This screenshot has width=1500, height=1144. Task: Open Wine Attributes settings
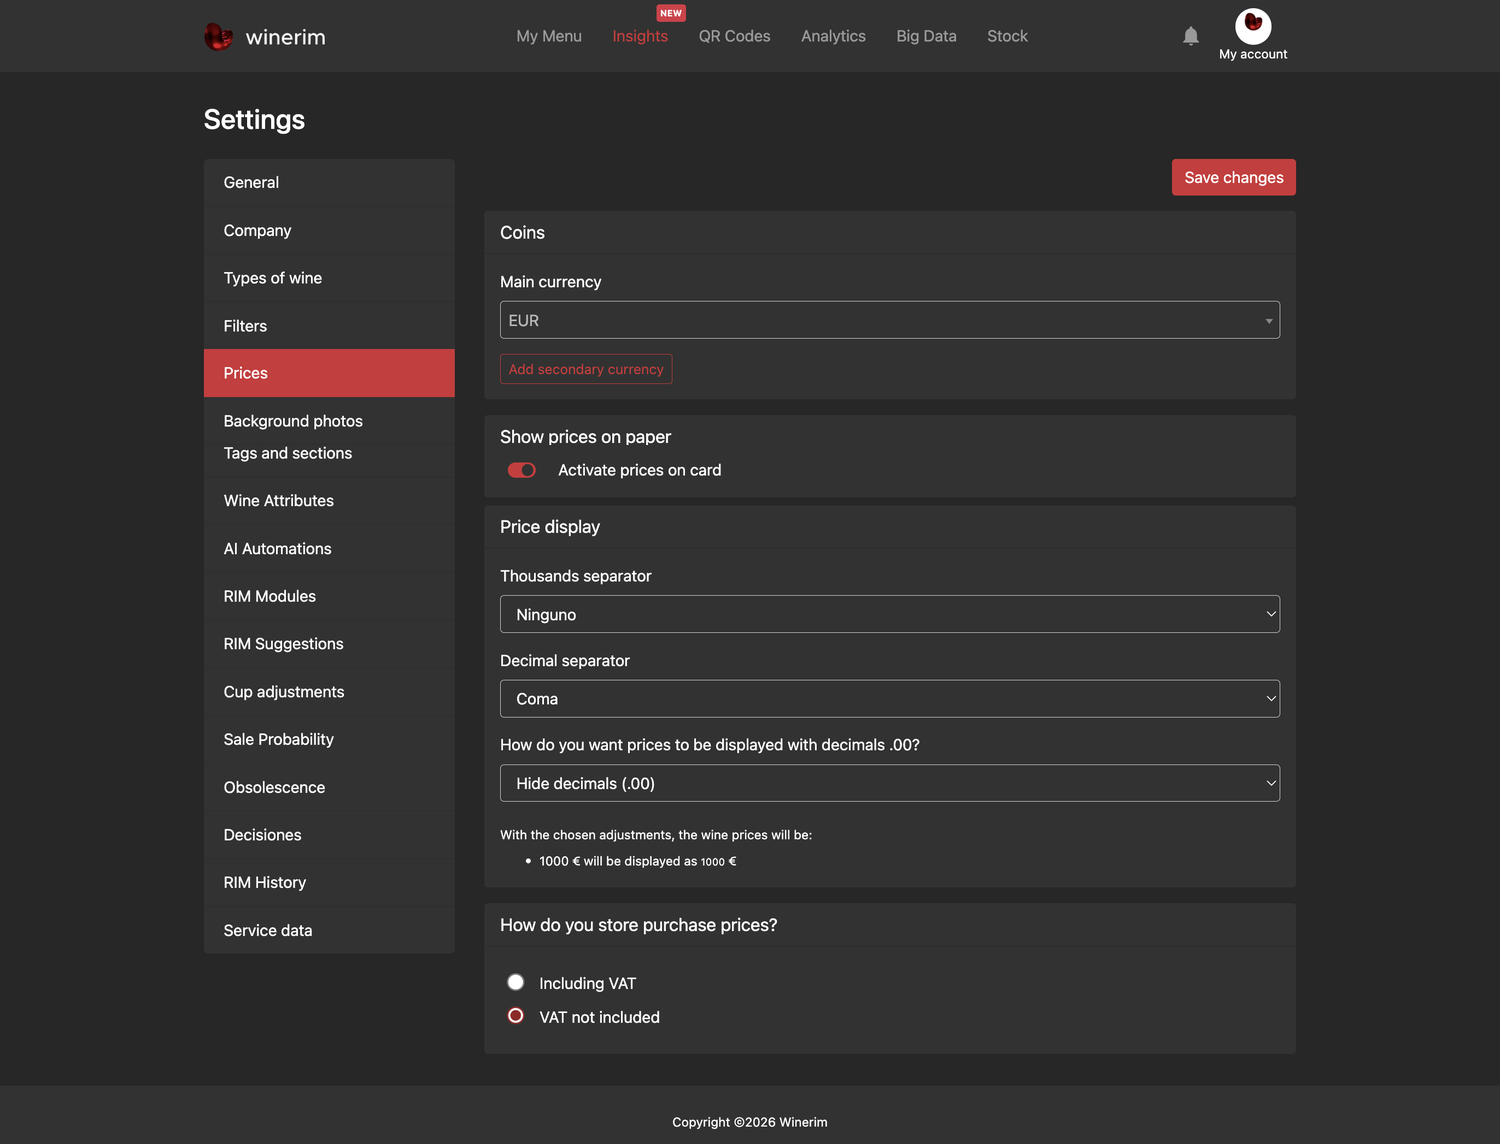329,501
